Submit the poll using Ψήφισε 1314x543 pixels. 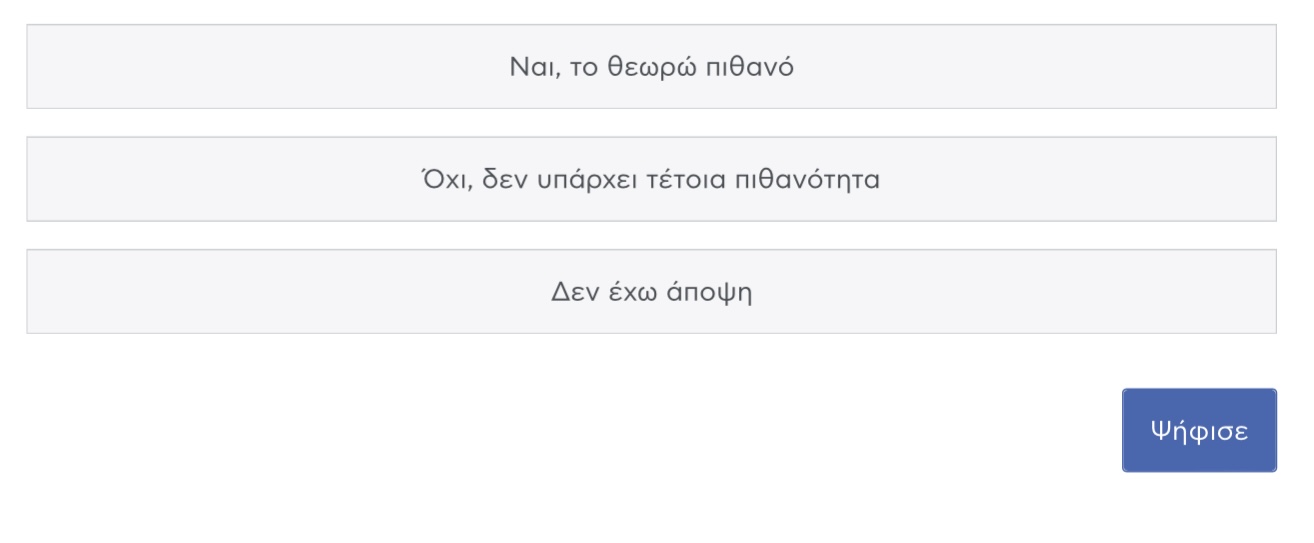(1199, 430)
